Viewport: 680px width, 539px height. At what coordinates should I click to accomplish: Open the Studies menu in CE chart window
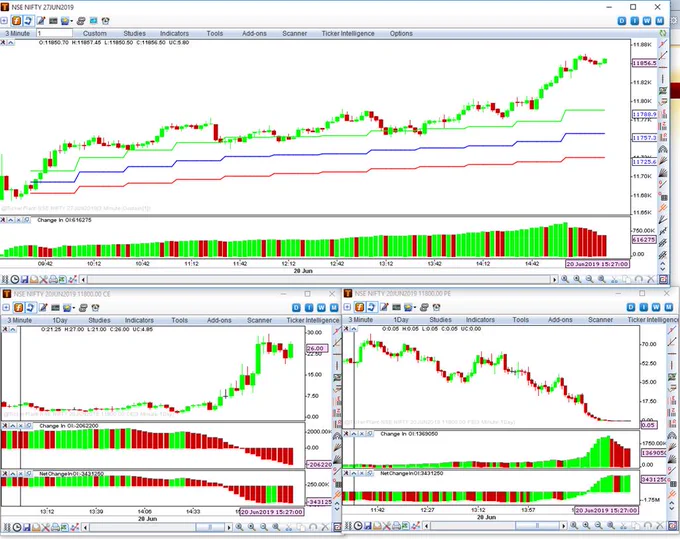(99, 320)
